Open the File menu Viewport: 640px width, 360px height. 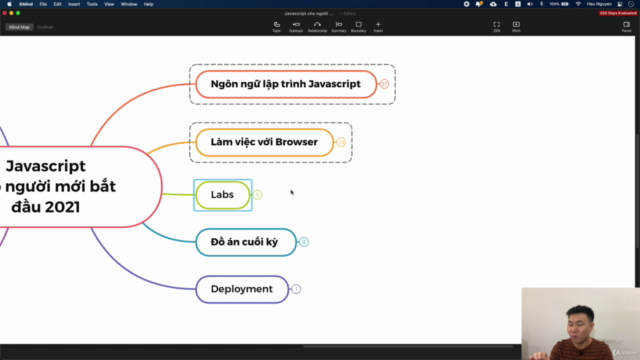(x=43, y=4)
